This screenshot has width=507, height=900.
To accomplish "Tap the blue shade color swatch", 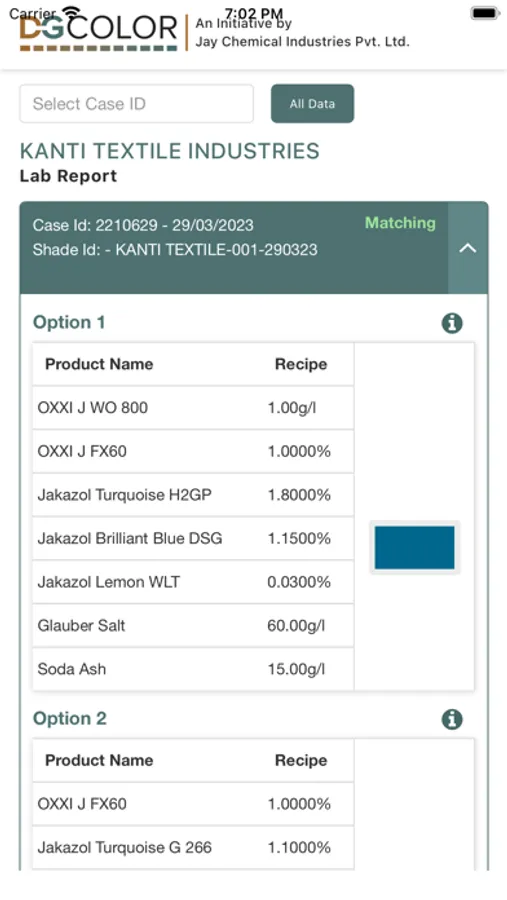I will [415, 548].
